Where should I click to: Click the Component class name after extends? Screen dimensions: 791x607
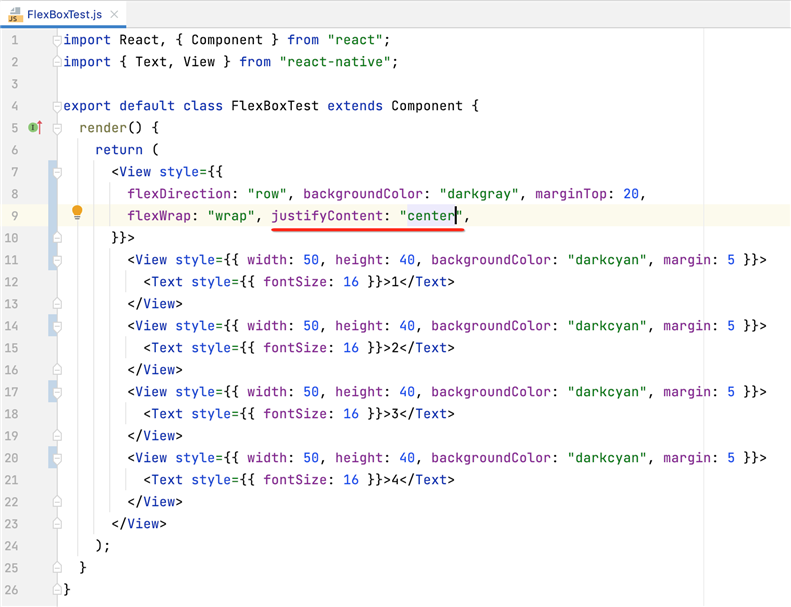[426, 106]
